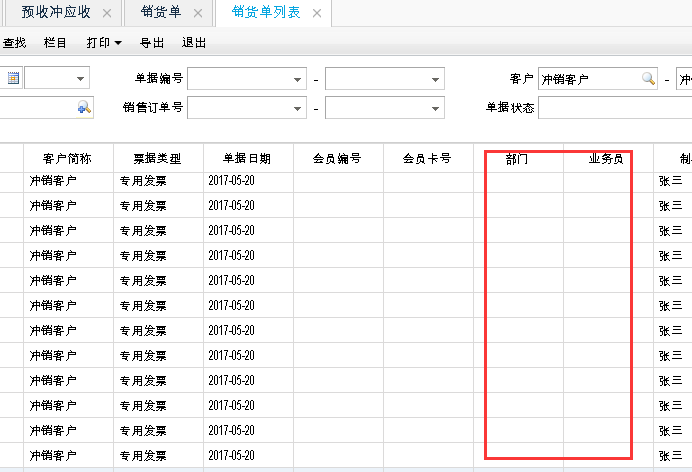Select last row 2017-05-20 date cell
This screenshot has height=472, width=692.
[248, 455]
